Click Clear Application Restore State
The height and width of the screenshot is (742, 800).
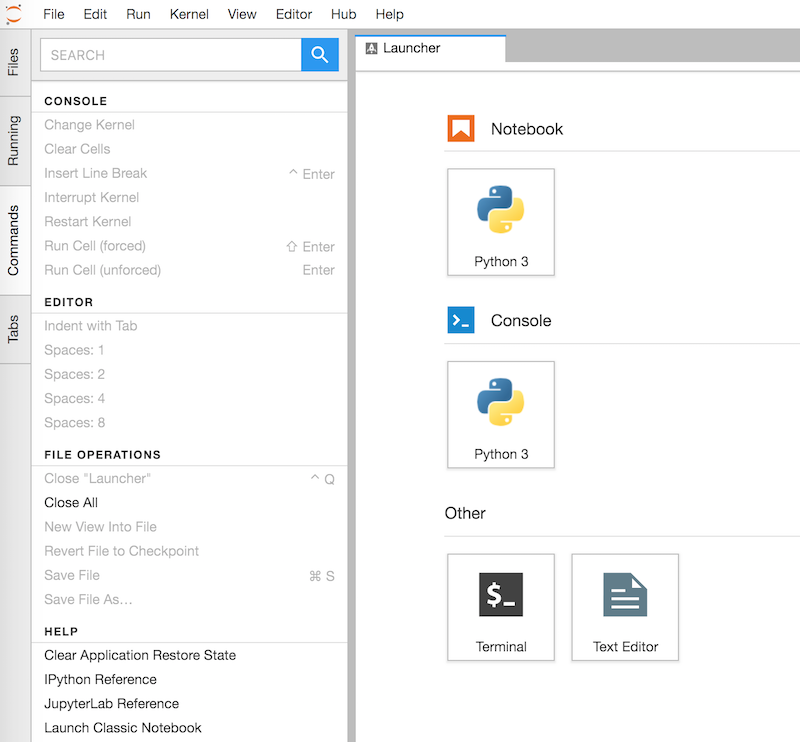[139, 655]
